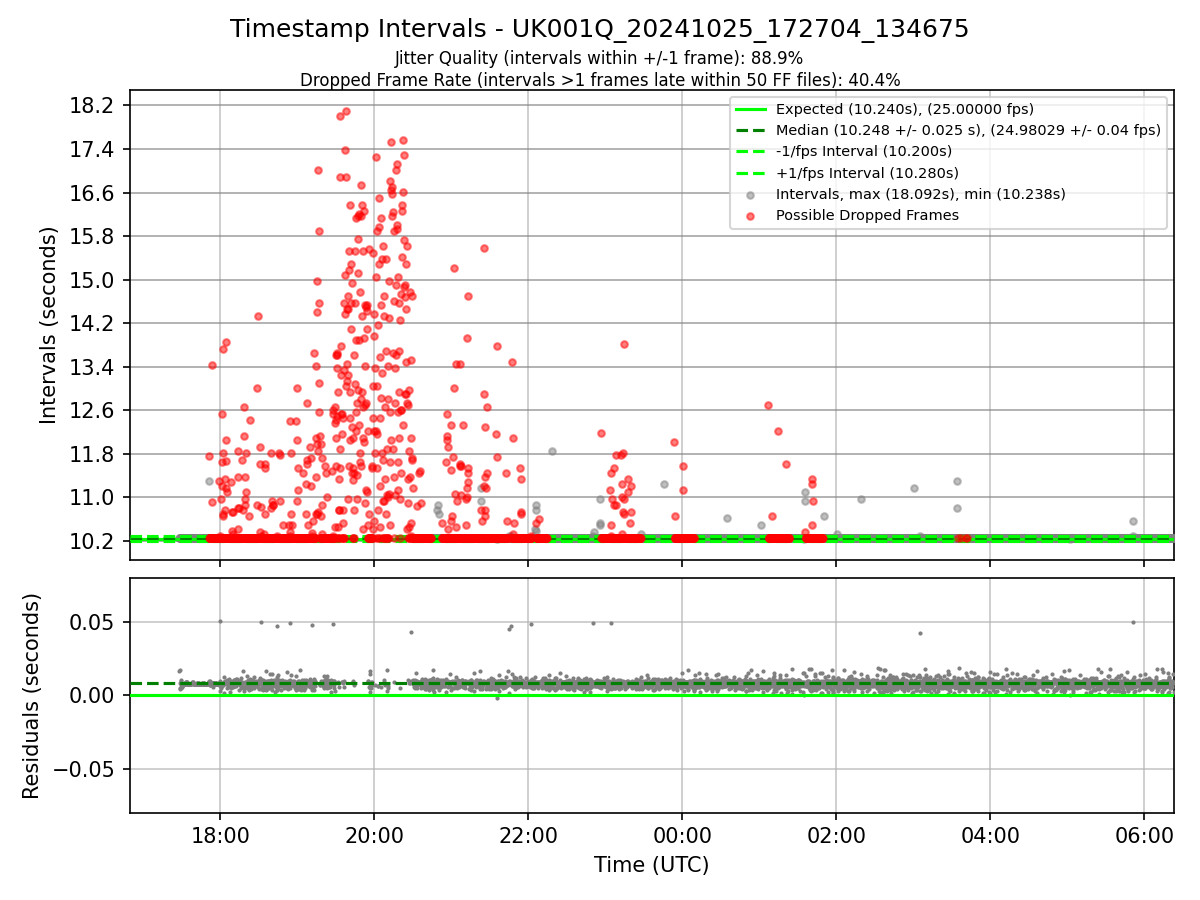Click the solid green line sample beside "Expected" in the legend
Viewport: 1200px width, 900px height.
751,110
